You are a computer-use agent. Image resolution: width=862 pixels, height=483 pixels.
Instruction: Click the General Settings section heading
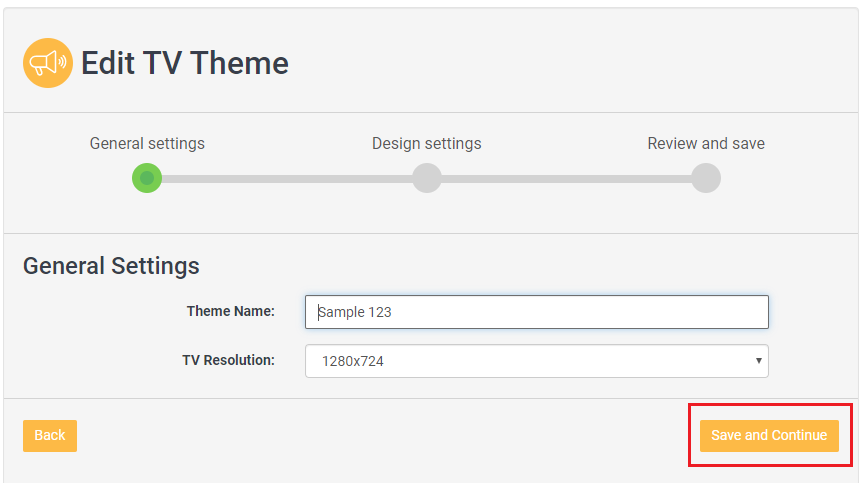click(x=111, y=265)
